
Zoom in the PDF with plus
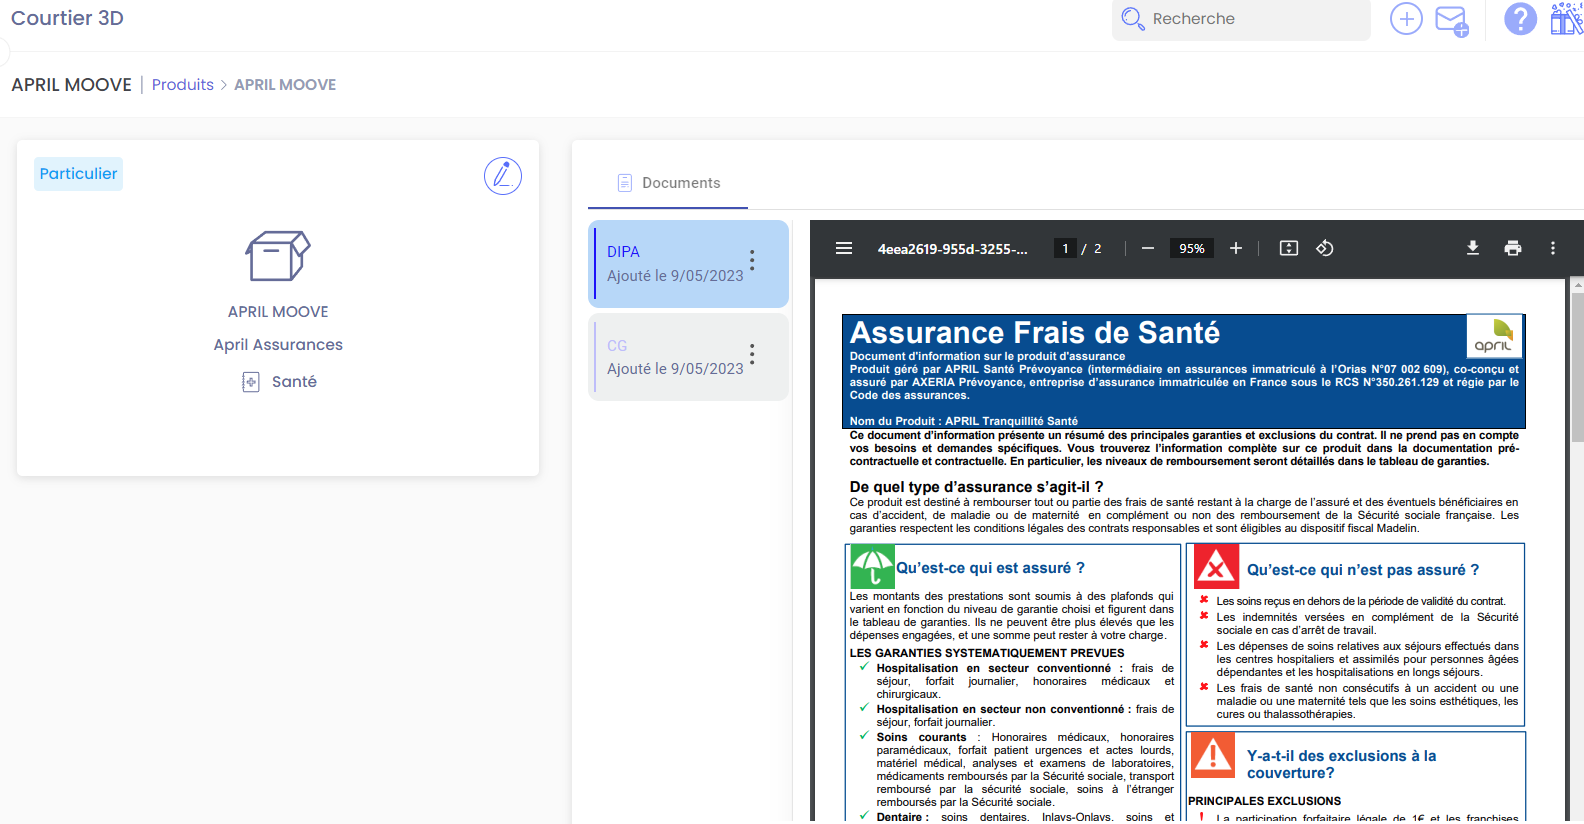point(1236,248)
